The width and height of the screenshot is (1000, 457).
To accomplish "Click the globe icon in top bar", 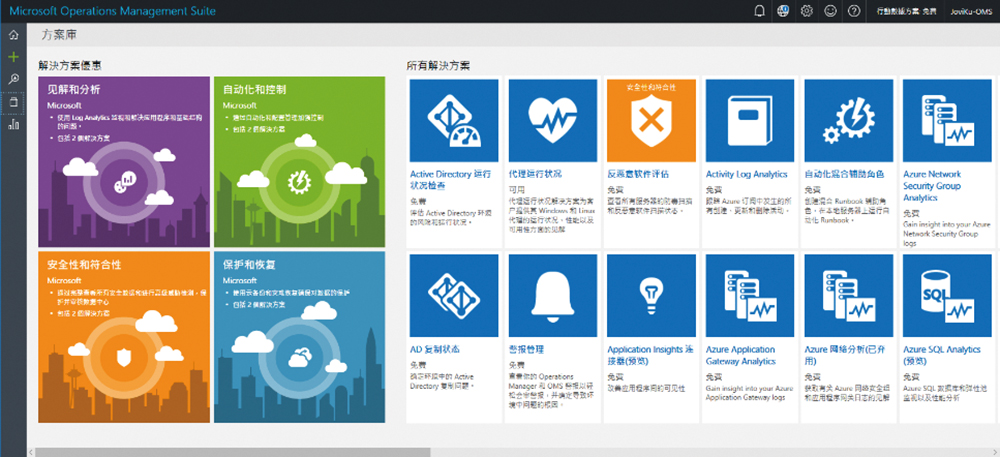I will pos(783,11).
